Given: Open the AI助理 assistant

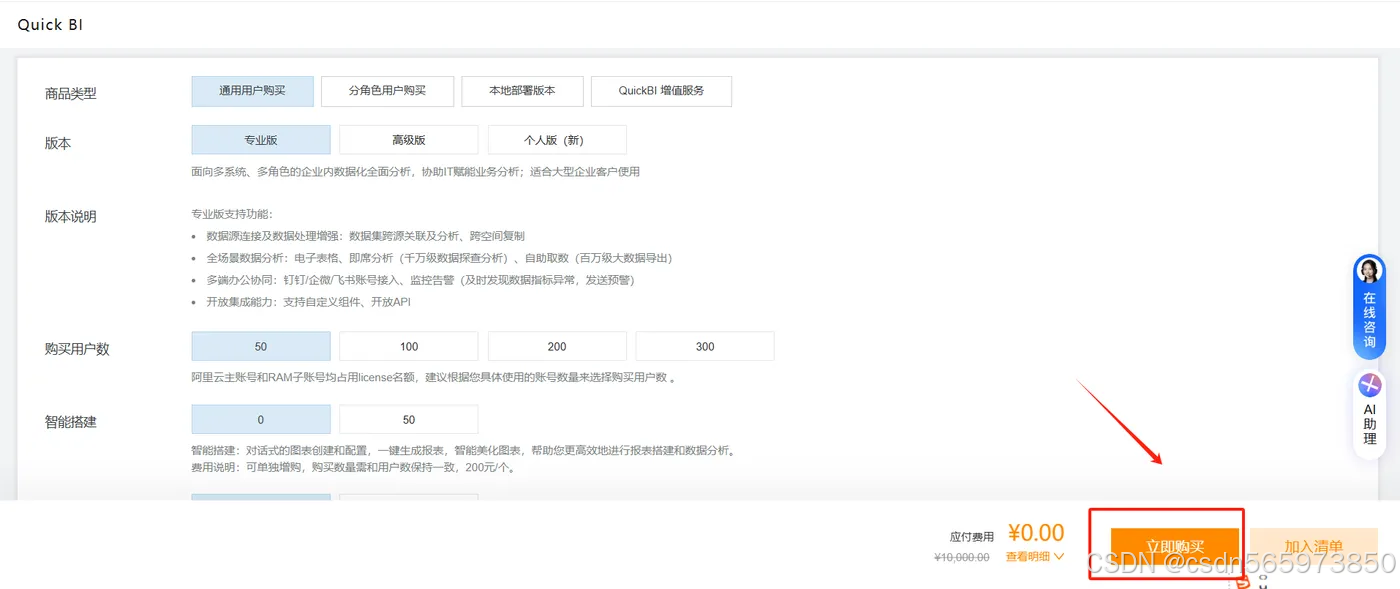Looking at the screenshot, I should tap(1368, 410).
